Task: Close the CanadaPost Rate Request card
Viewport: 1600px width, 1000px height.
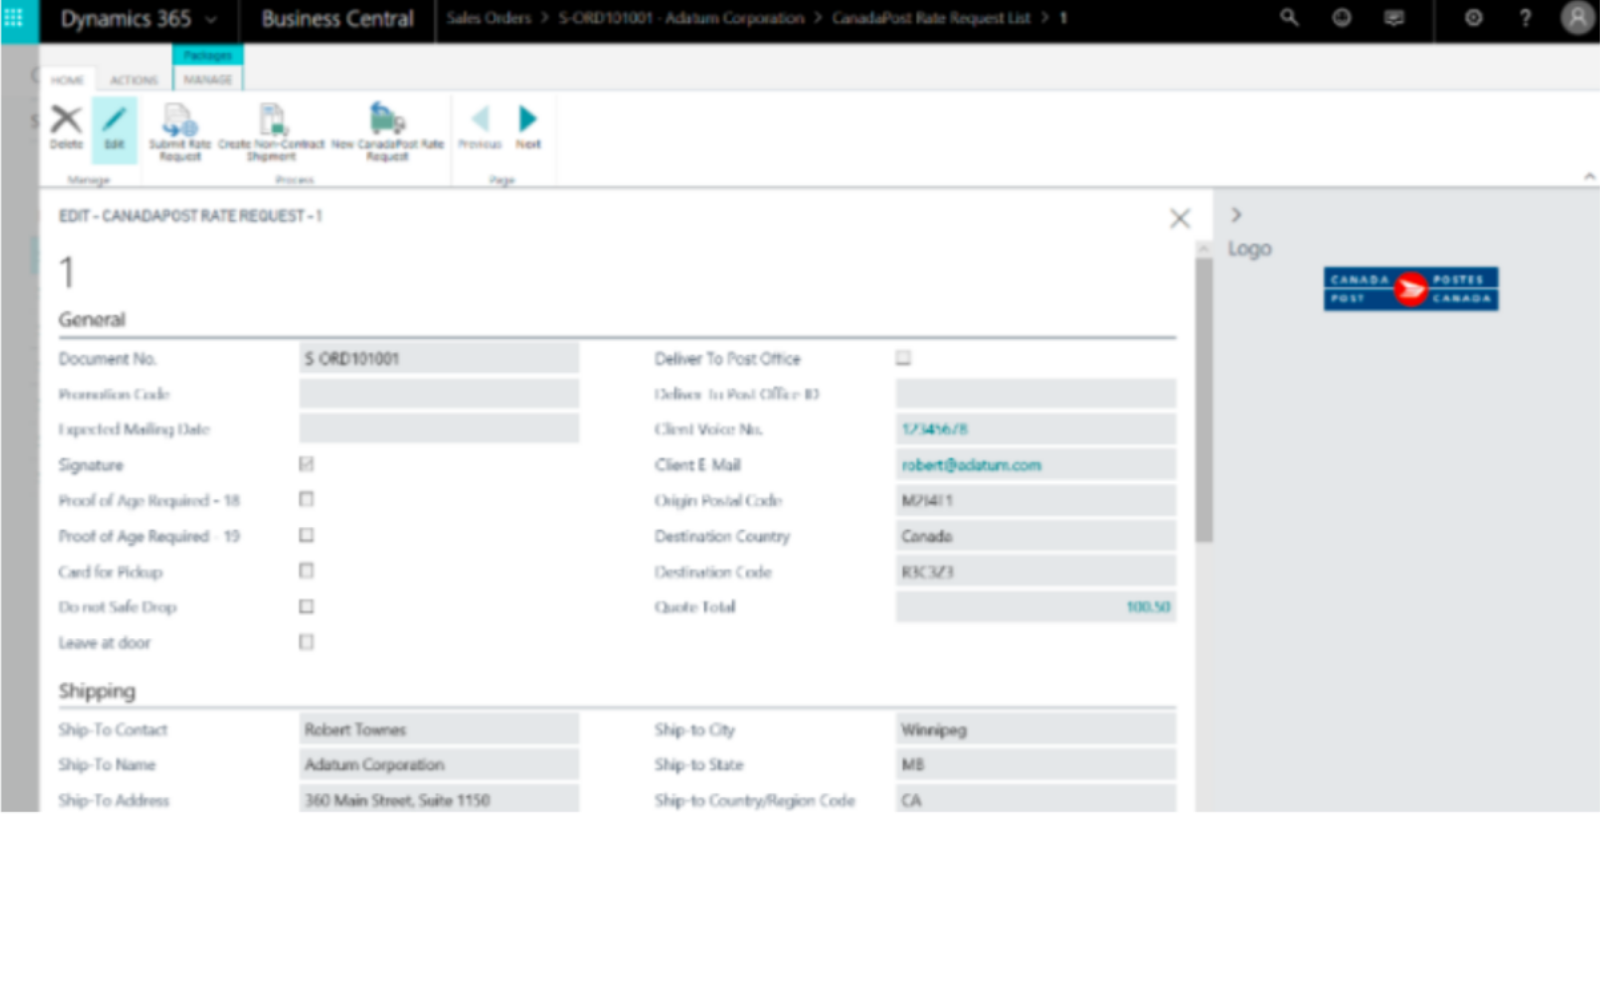Action: pos(1180,218)
